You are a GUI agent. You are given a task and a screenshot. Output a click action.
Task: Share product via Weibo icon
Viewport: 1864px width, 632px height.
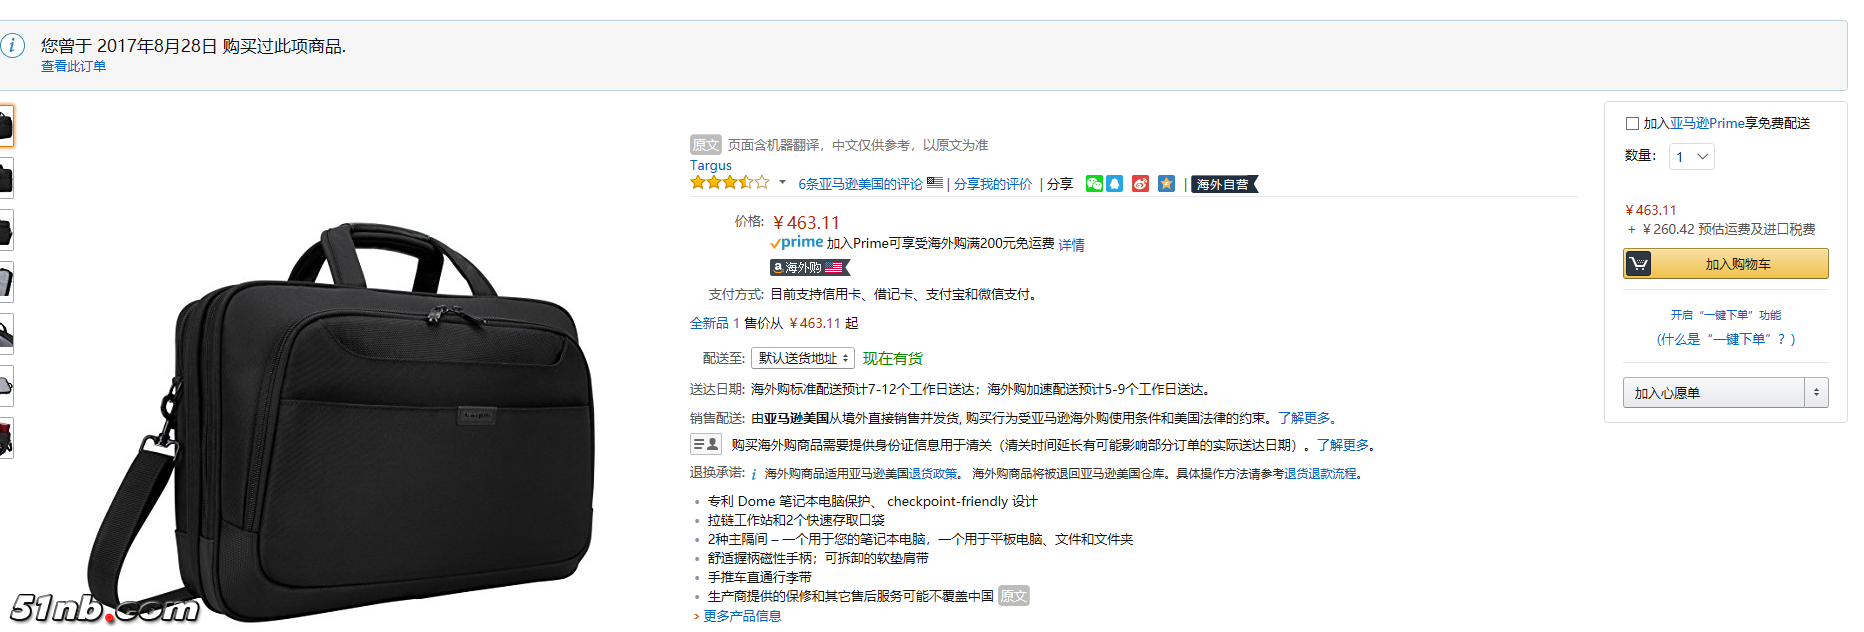(1140, 184)
